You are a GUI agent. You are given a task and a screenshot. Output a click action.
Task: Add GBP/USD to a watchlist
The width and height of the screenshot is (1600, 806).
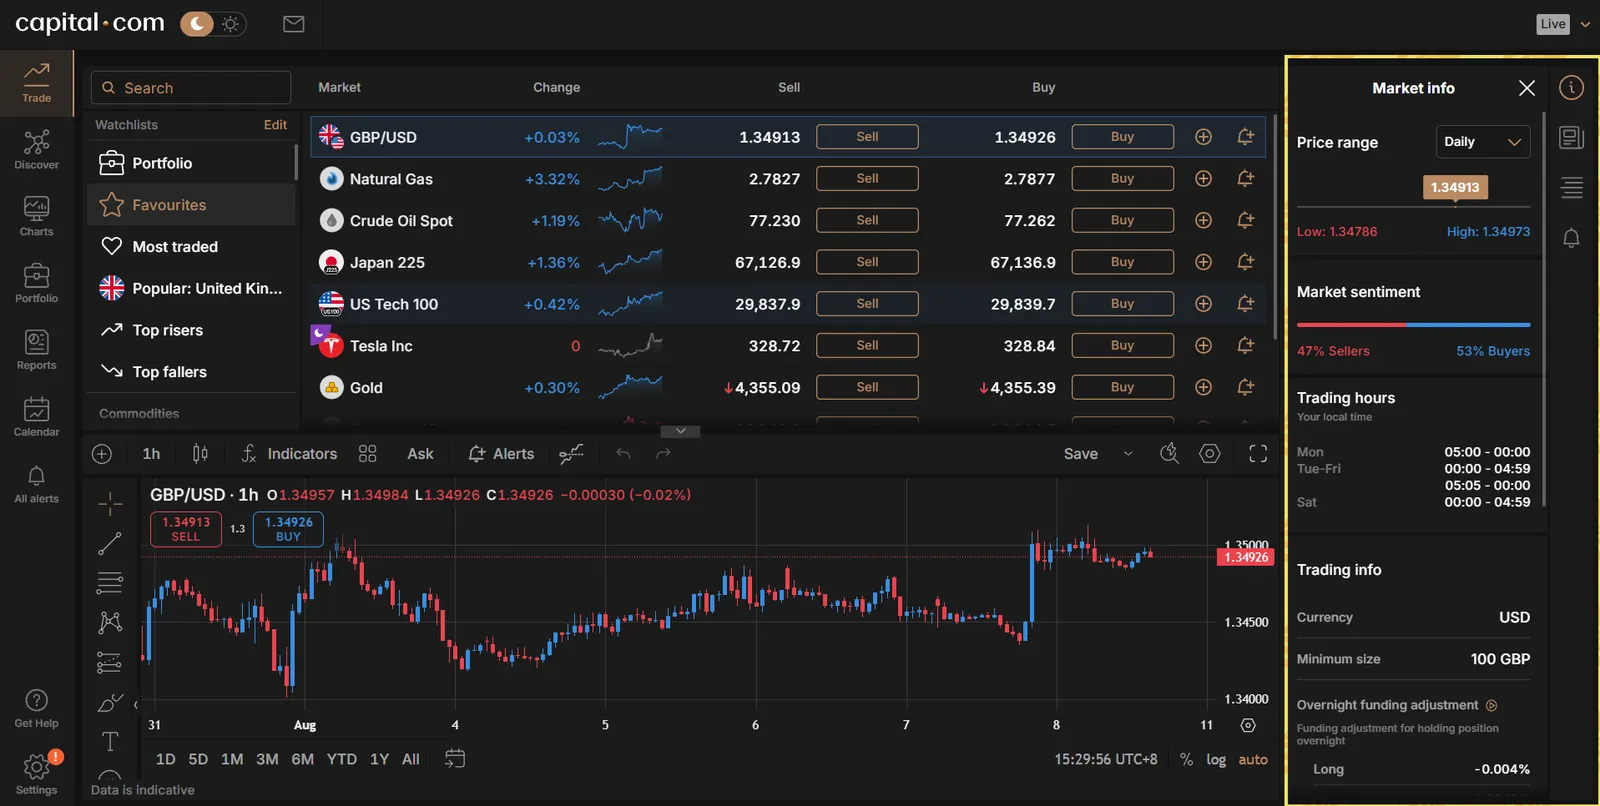pyautogui.click(x=1204, y=137)
